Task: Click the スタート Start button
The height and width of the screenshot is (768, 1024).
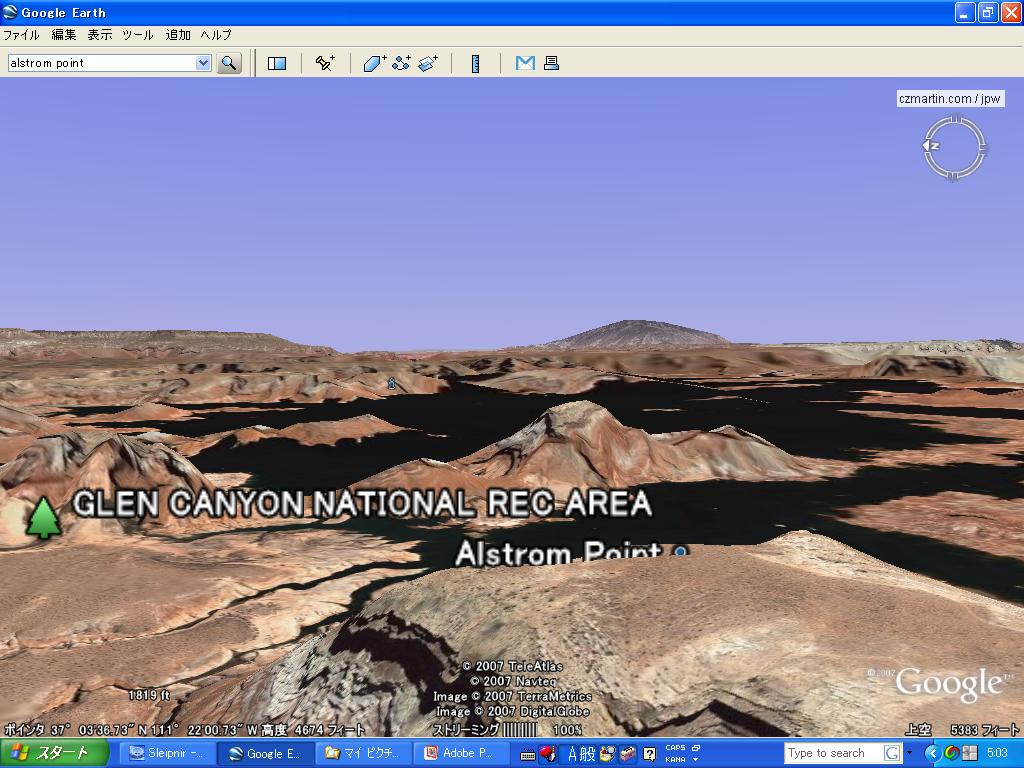Action: pyautogui.click(x=54, y=753)
